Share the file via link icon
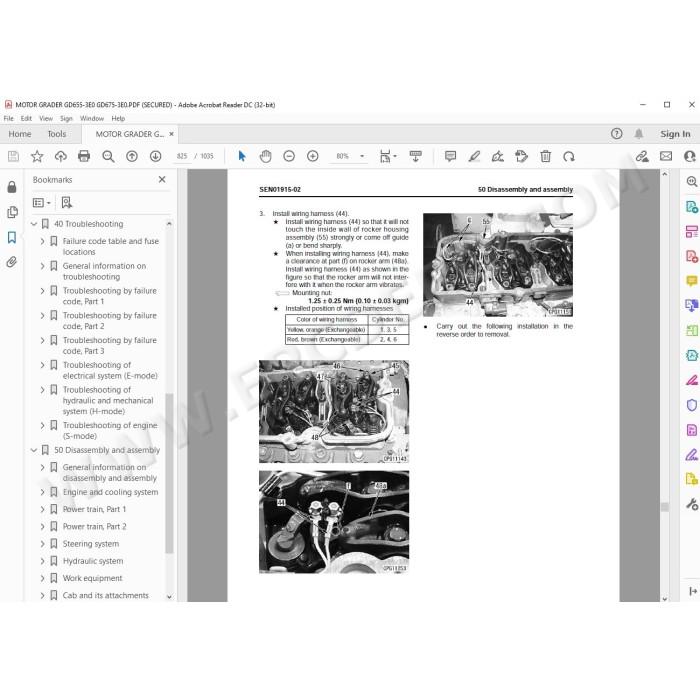 tap(642, 156)
